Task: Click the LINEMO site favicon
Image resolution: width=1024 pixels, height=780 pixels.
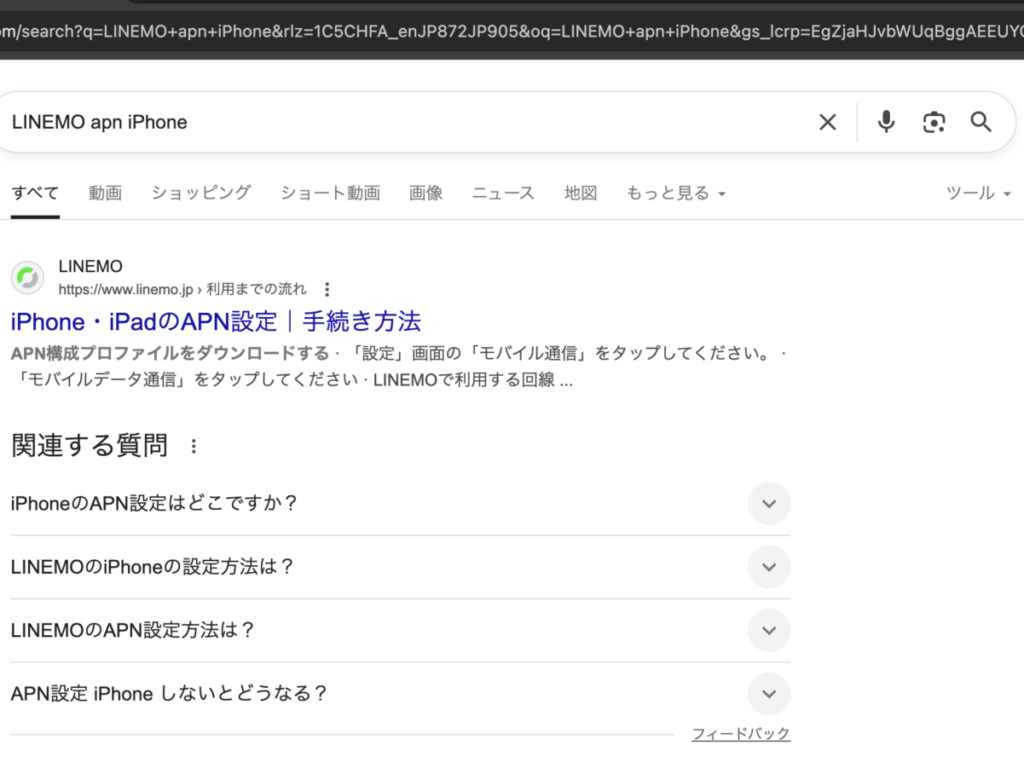Action: click(x=27, y=278)
